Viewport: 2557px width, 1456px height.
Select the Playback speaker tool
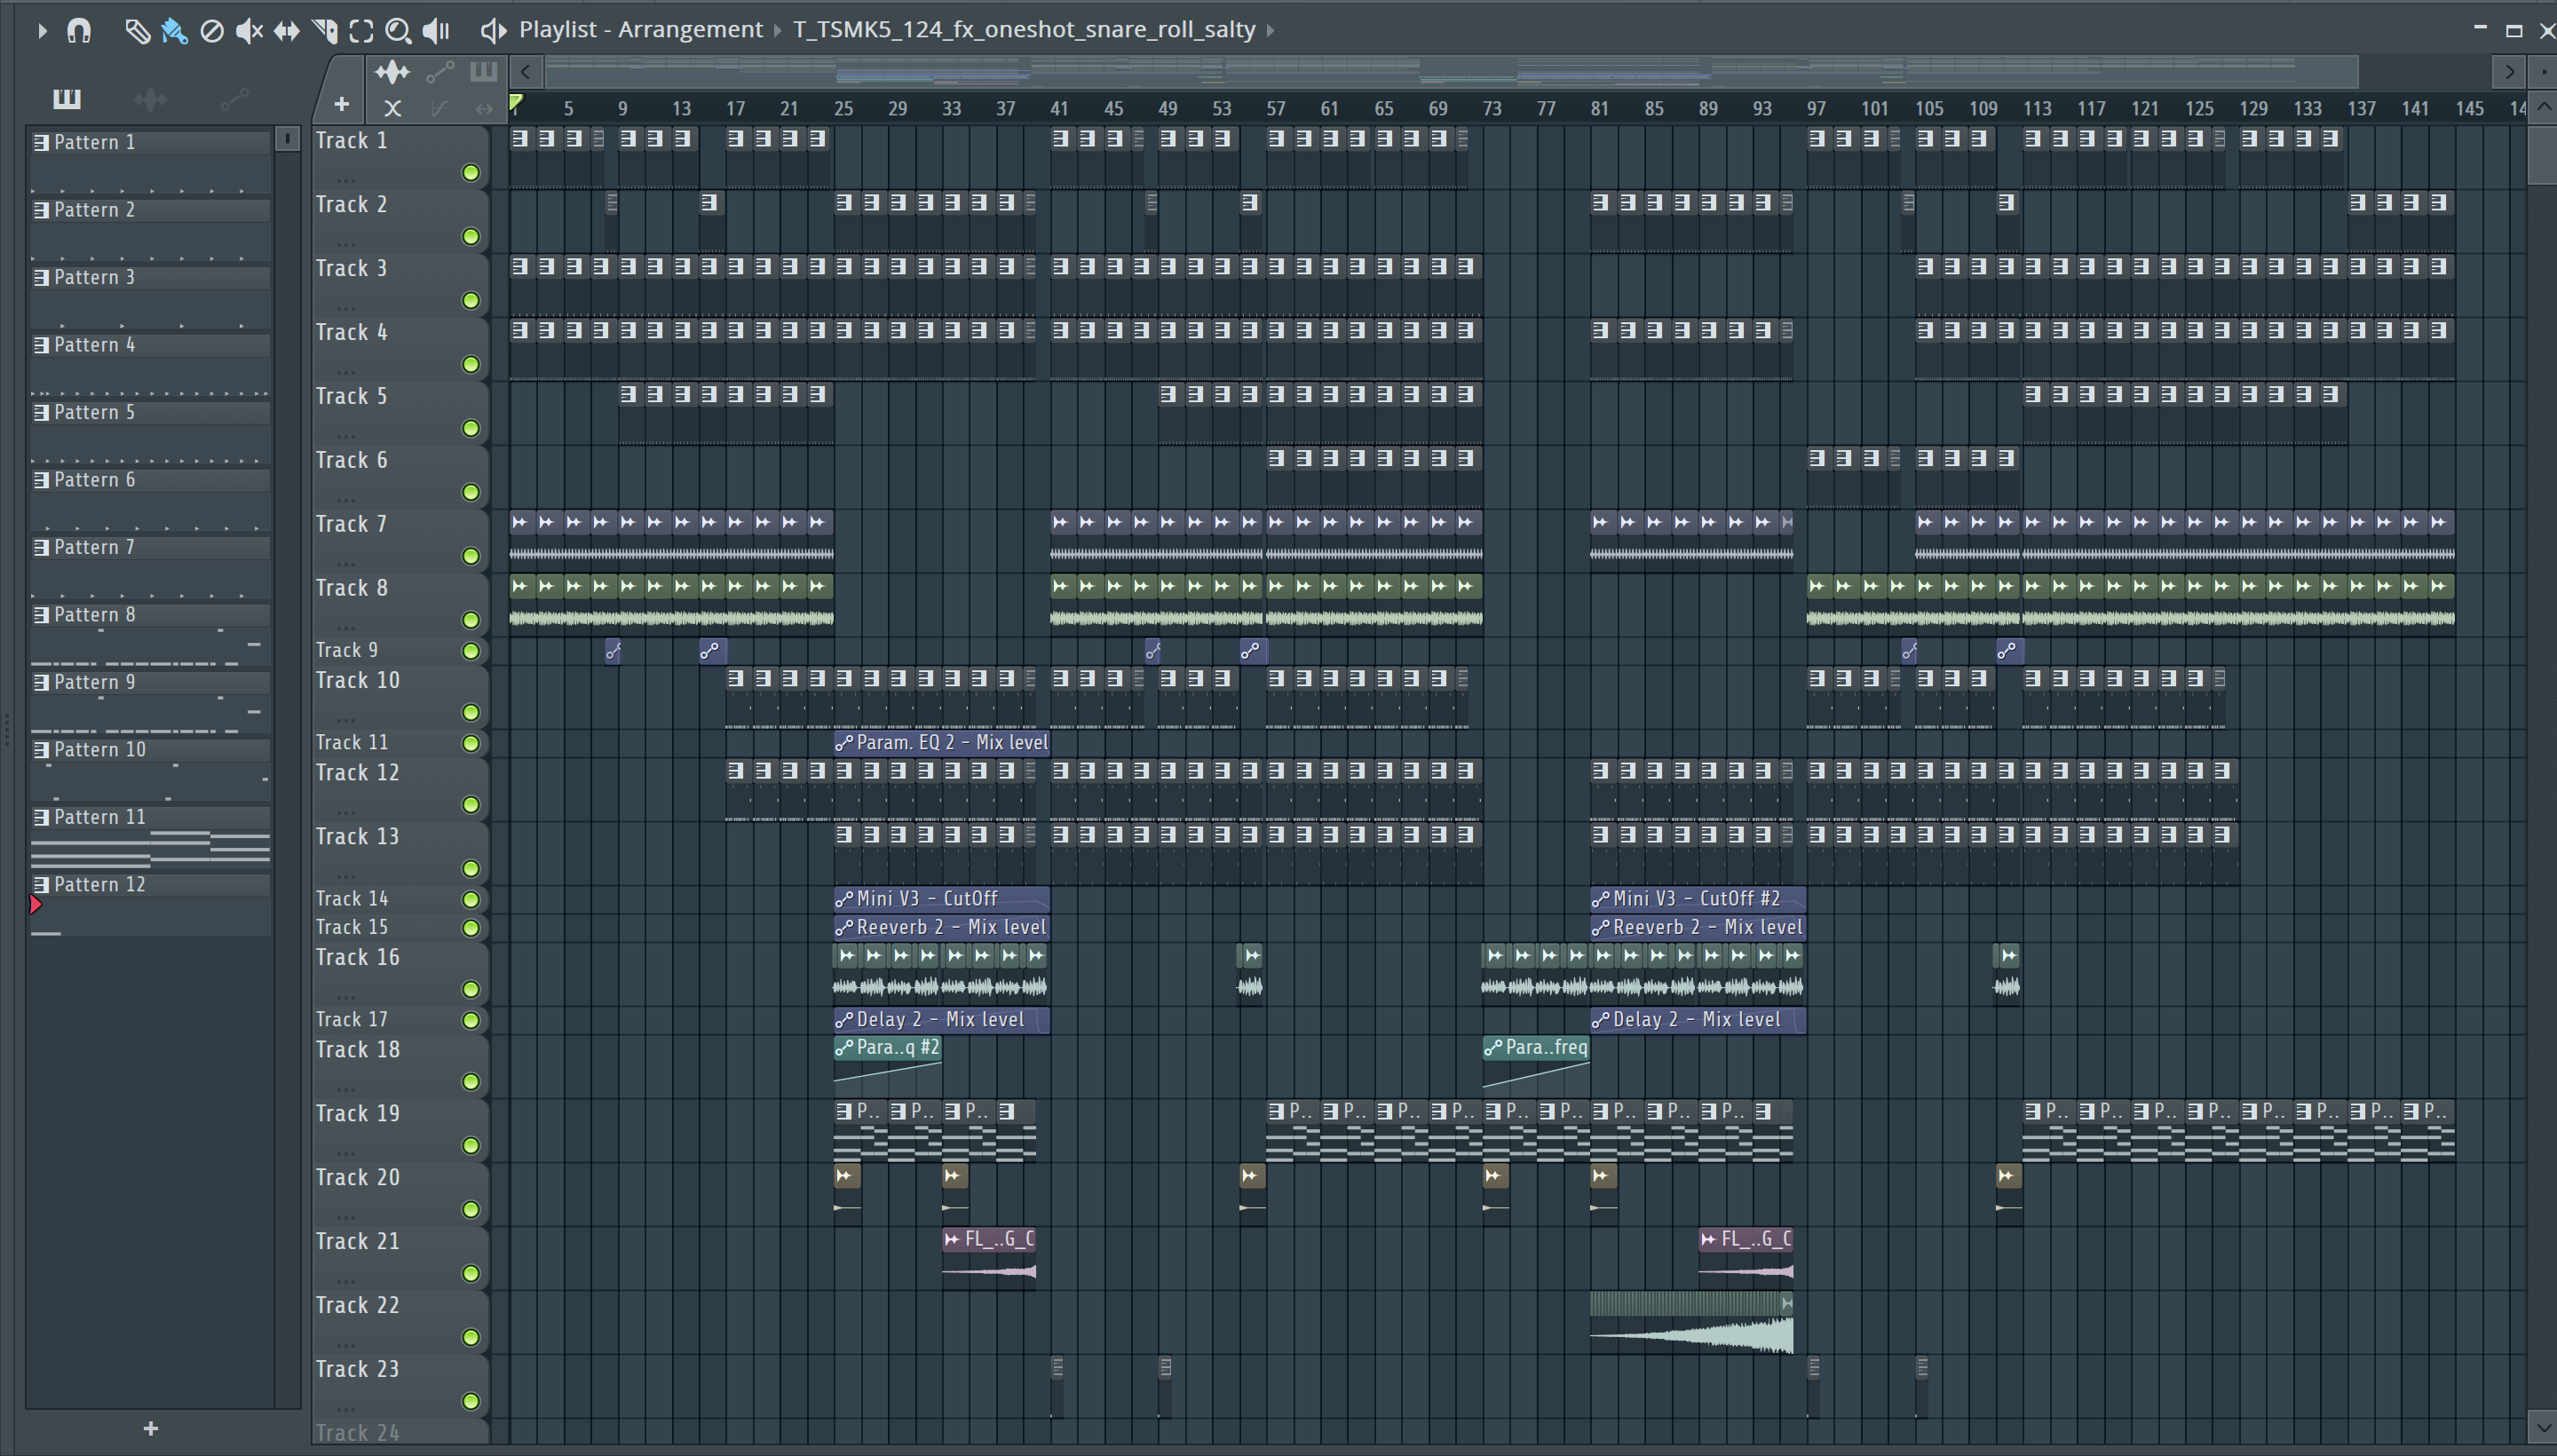tap(436, 31)
